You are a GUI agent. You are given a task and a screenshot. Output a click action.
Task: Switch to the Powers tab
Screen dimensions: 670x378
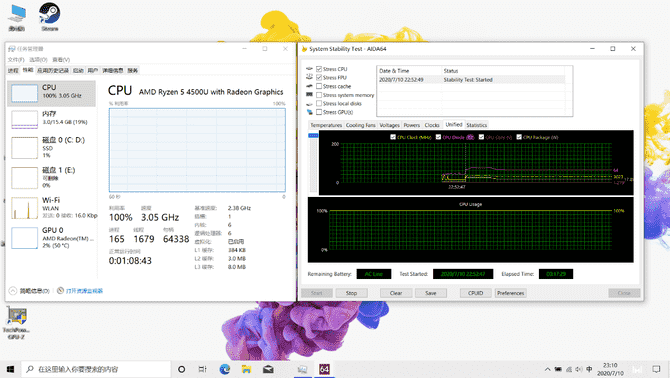pyautogui.click(x=411, y=125)
